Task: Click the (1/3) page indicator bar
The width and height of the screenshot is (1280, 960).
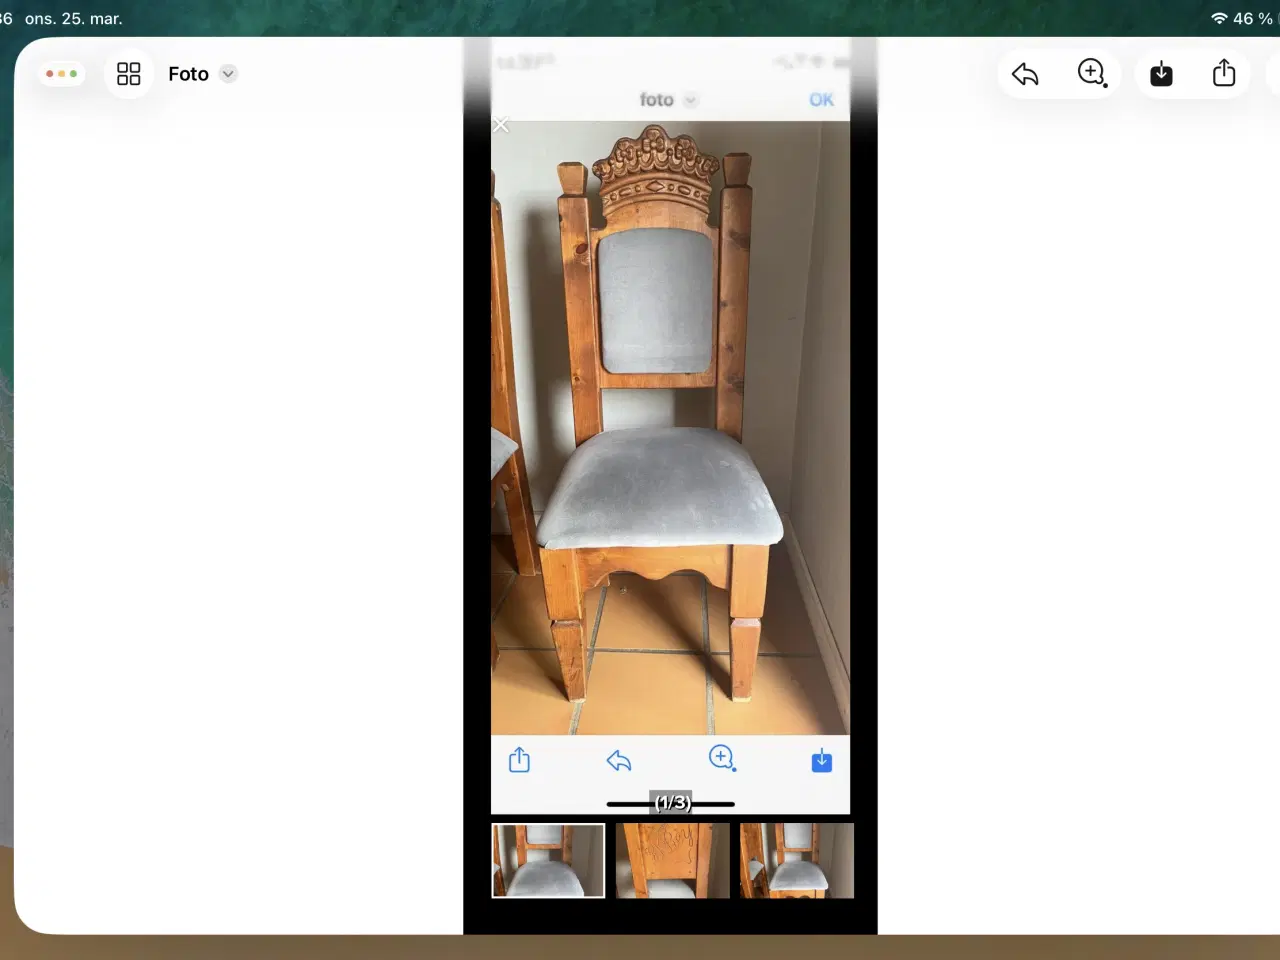Action: (x=671, y=803)
